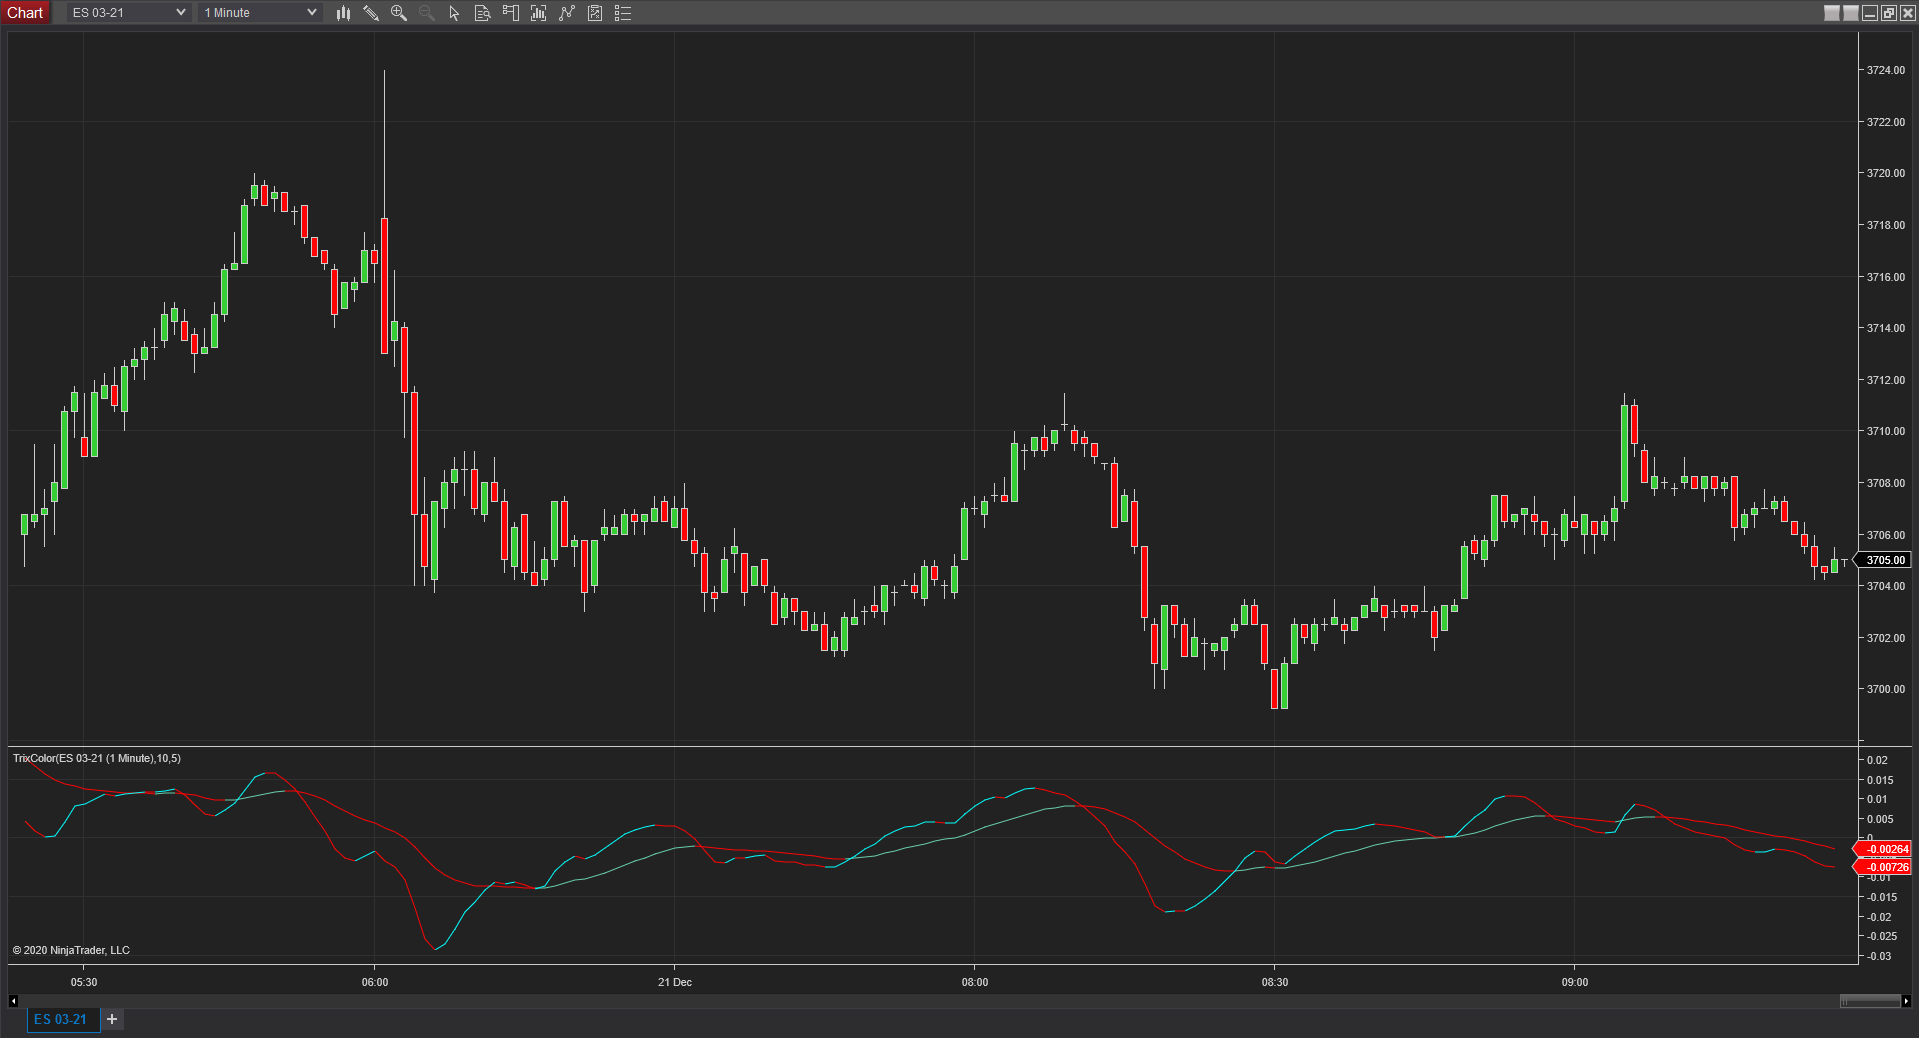
Task: Click the 21 Dec date axis label
Action: click(675, 982)
